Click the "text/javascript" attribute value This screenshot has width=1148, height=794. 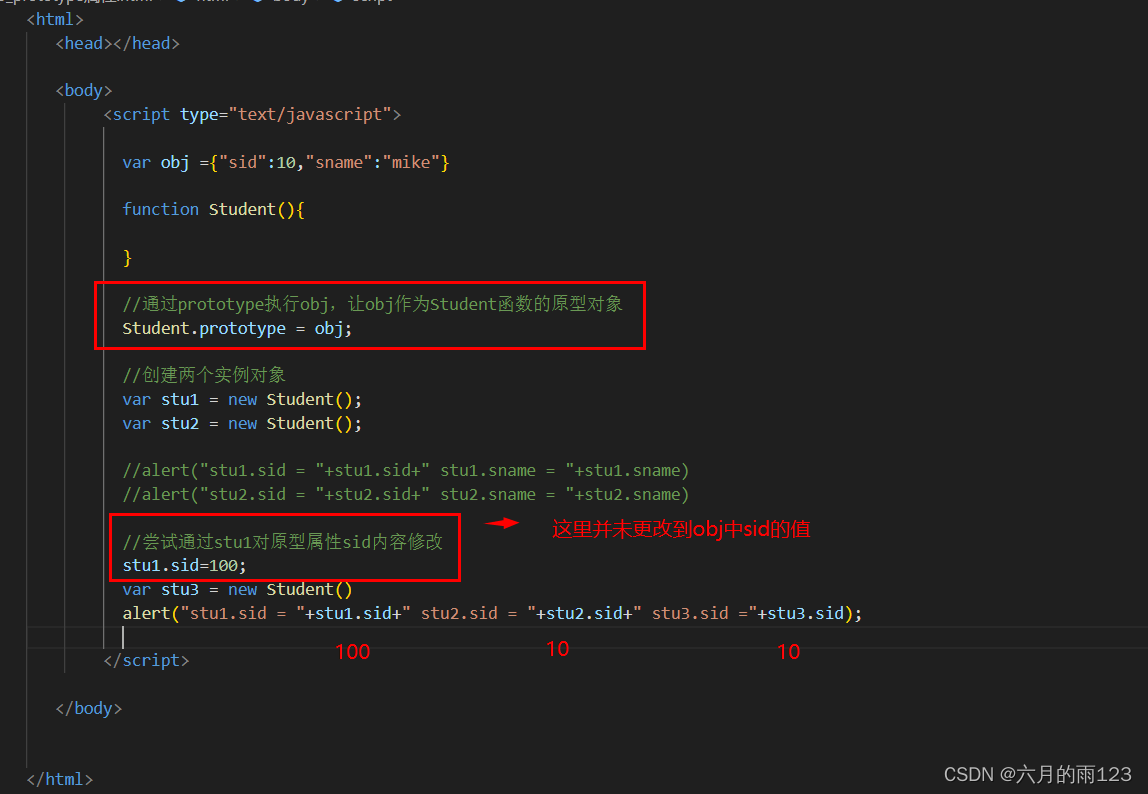tap(310, 115)
